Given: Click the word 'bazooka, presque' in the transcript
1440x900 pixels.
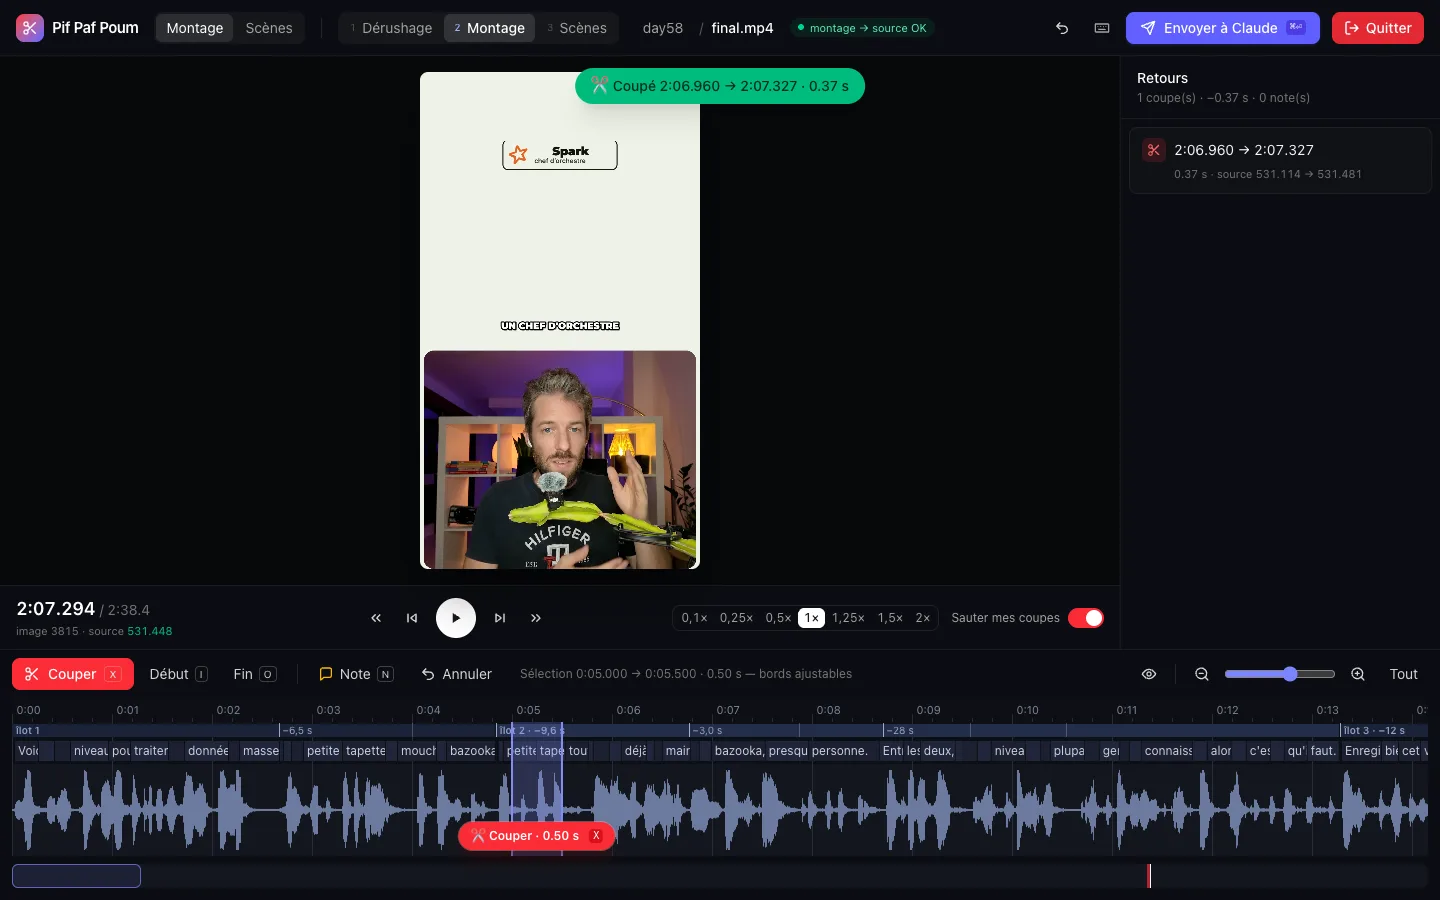Looking at the screenshot, I should click(761, 751).
